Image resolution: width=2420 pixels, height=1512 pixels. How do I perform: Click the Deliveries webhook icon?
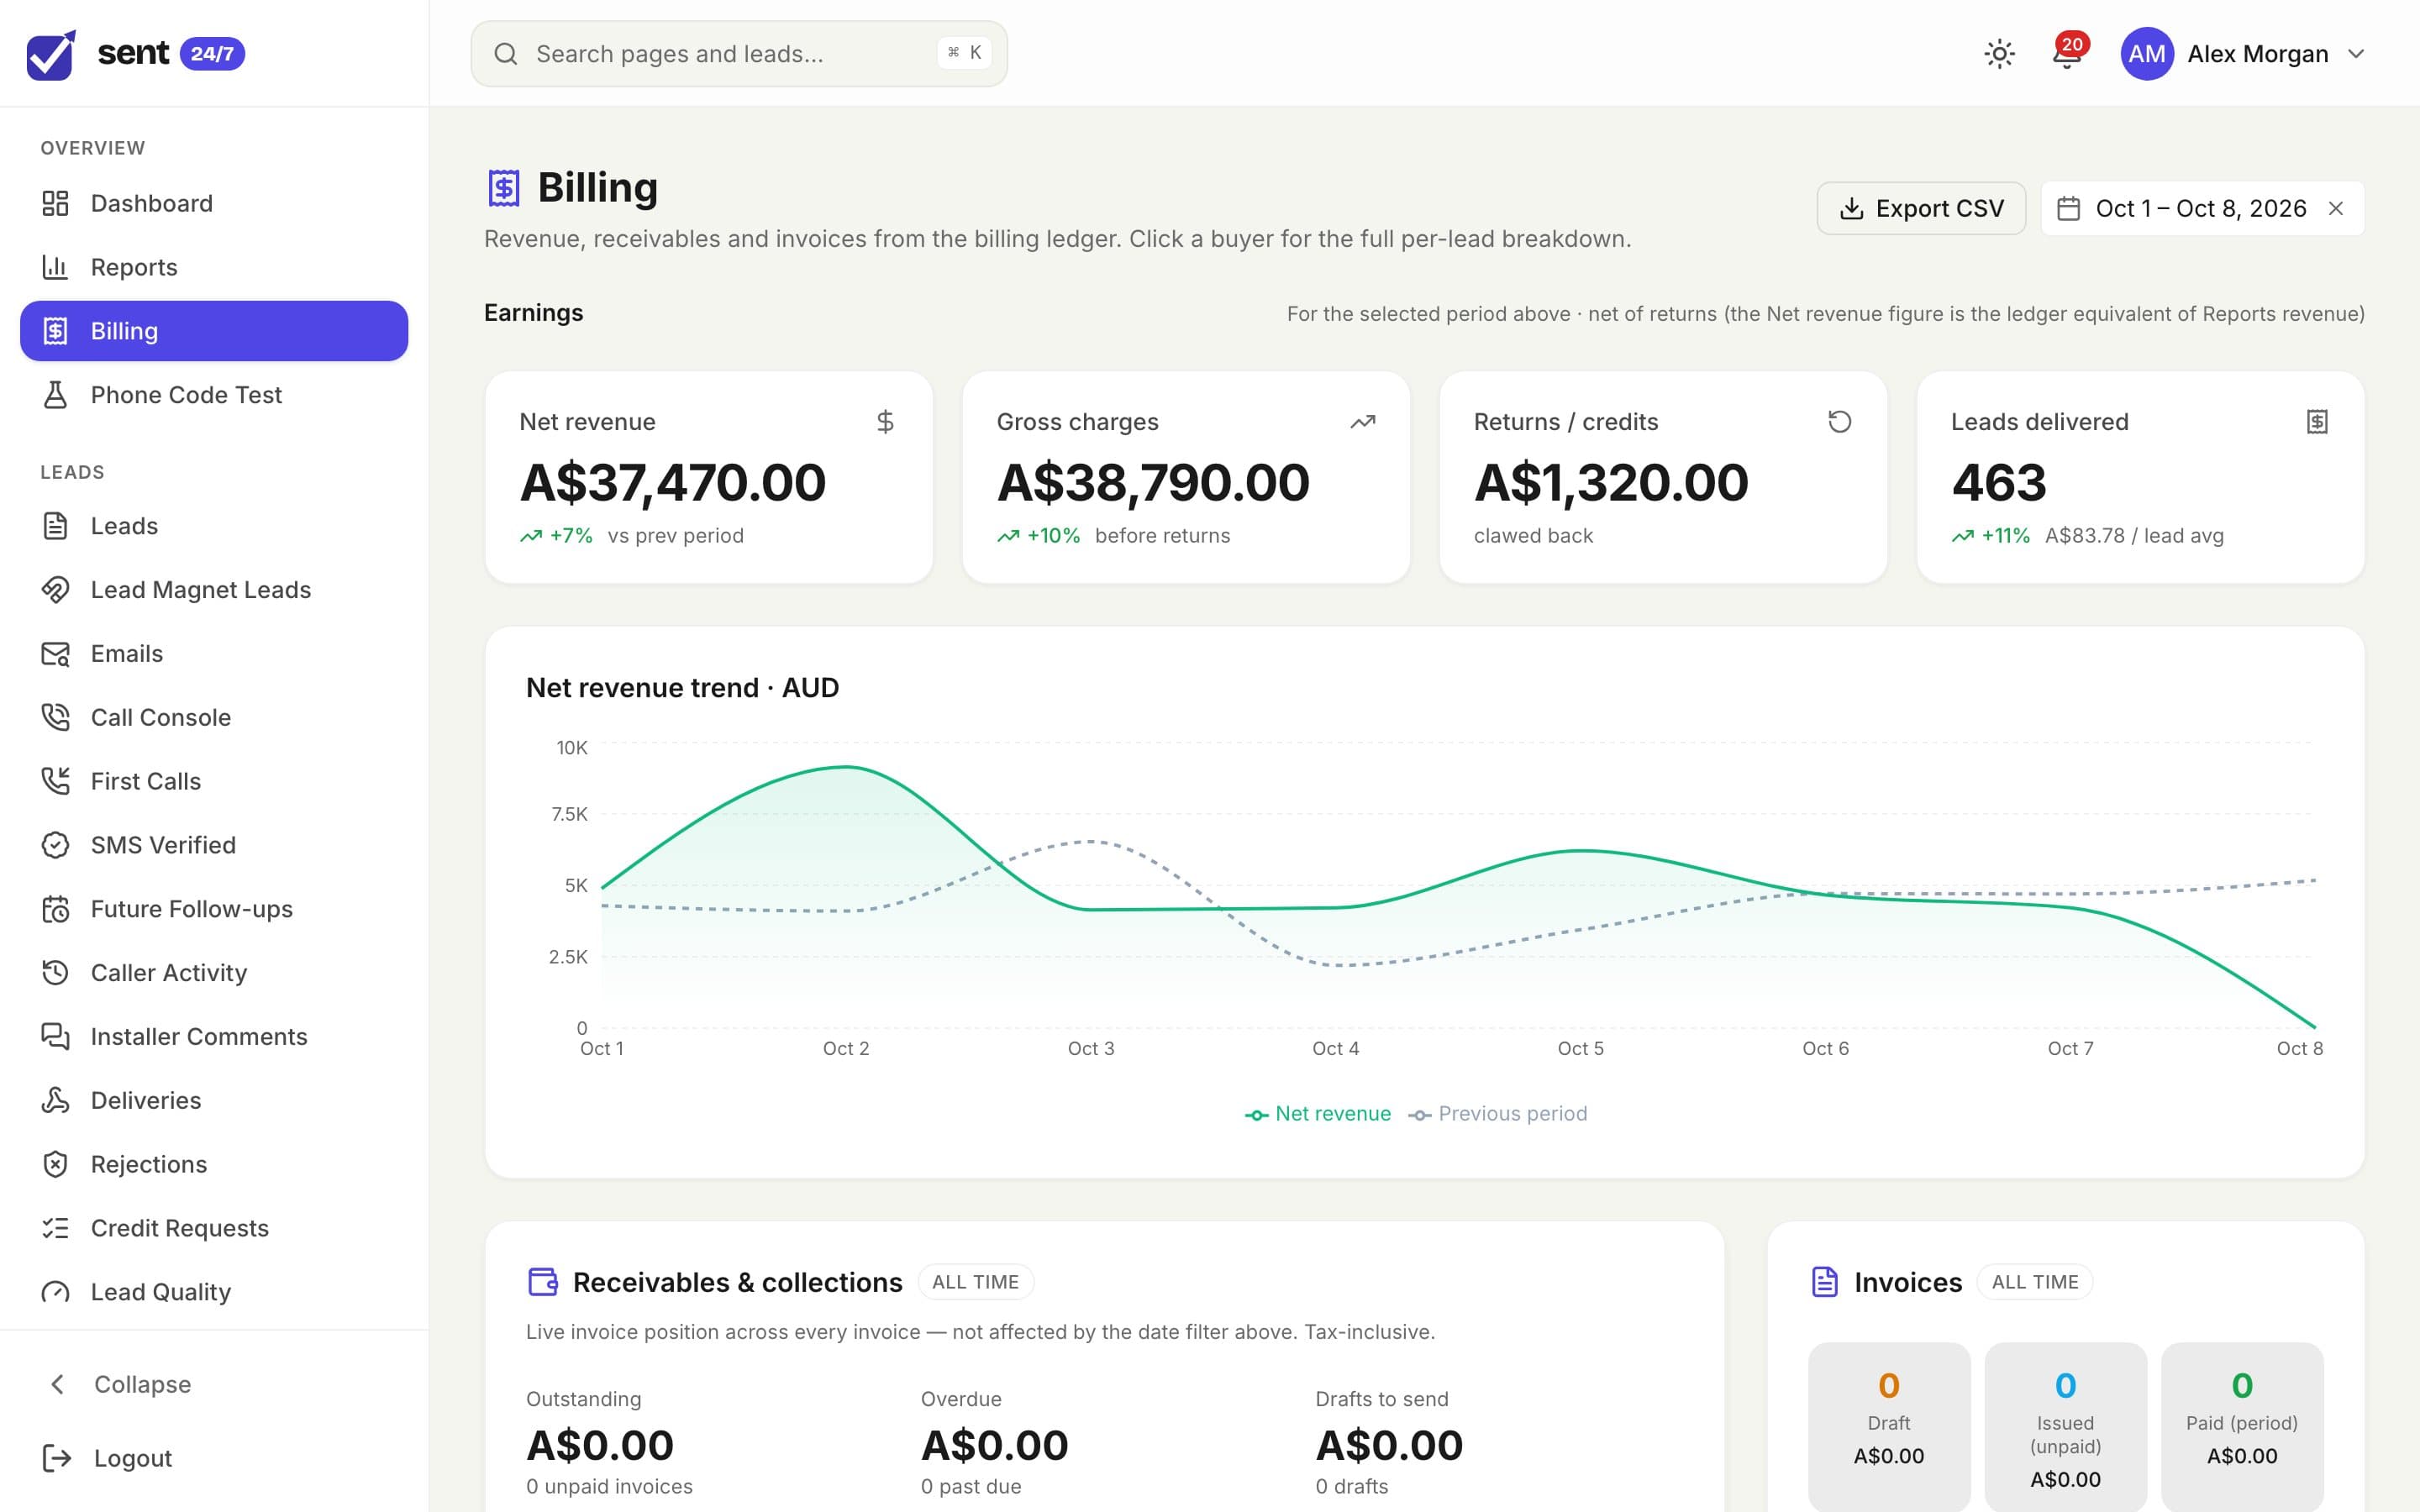click(x=55, y=1100)
